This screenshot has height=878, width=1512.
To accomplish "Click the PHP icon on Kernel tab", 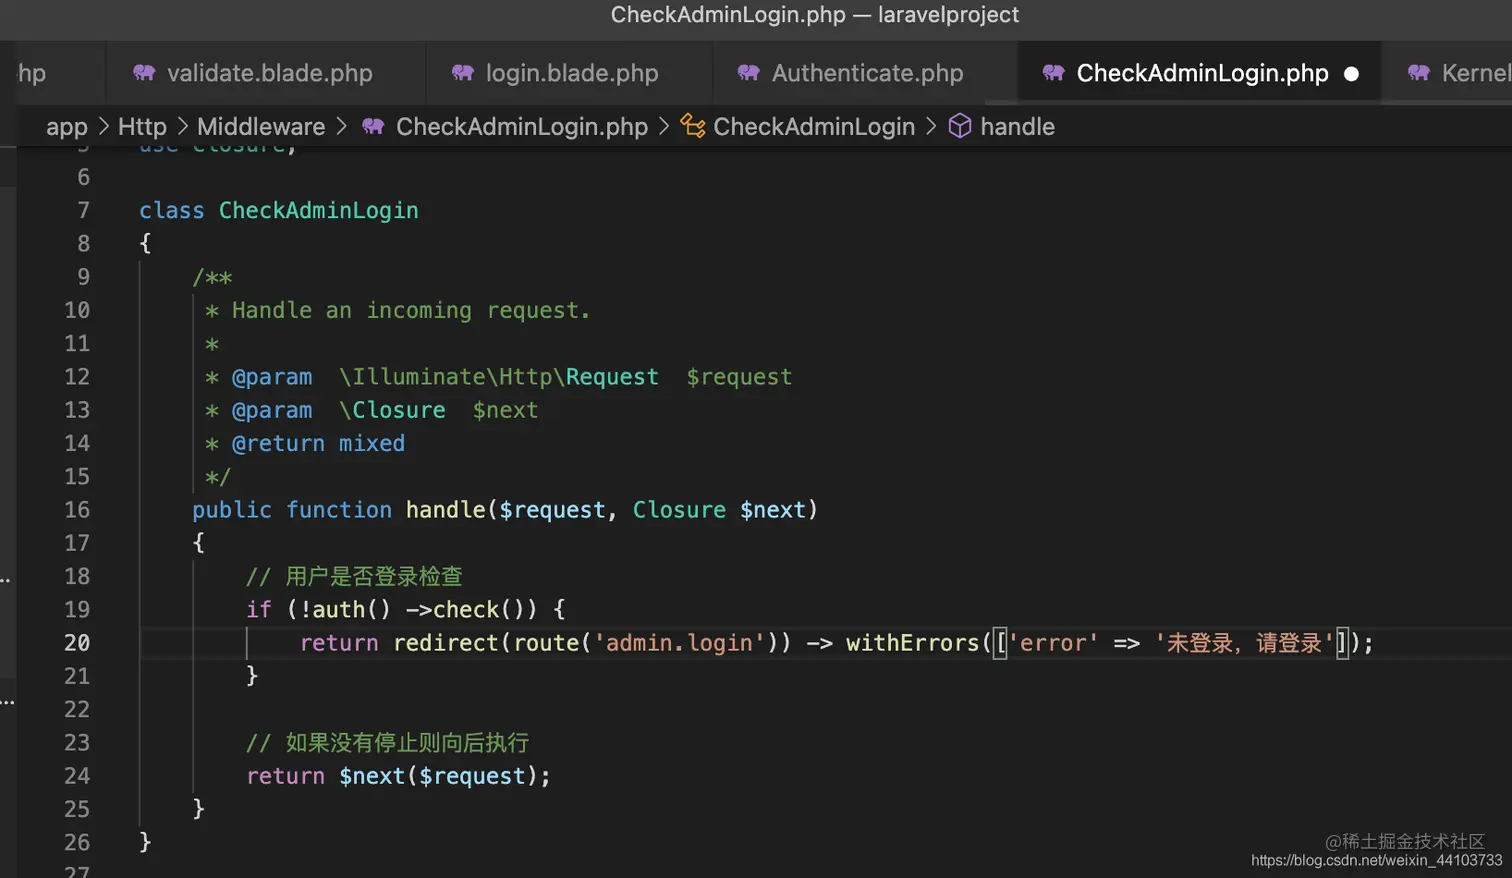I will point(1418,73).
